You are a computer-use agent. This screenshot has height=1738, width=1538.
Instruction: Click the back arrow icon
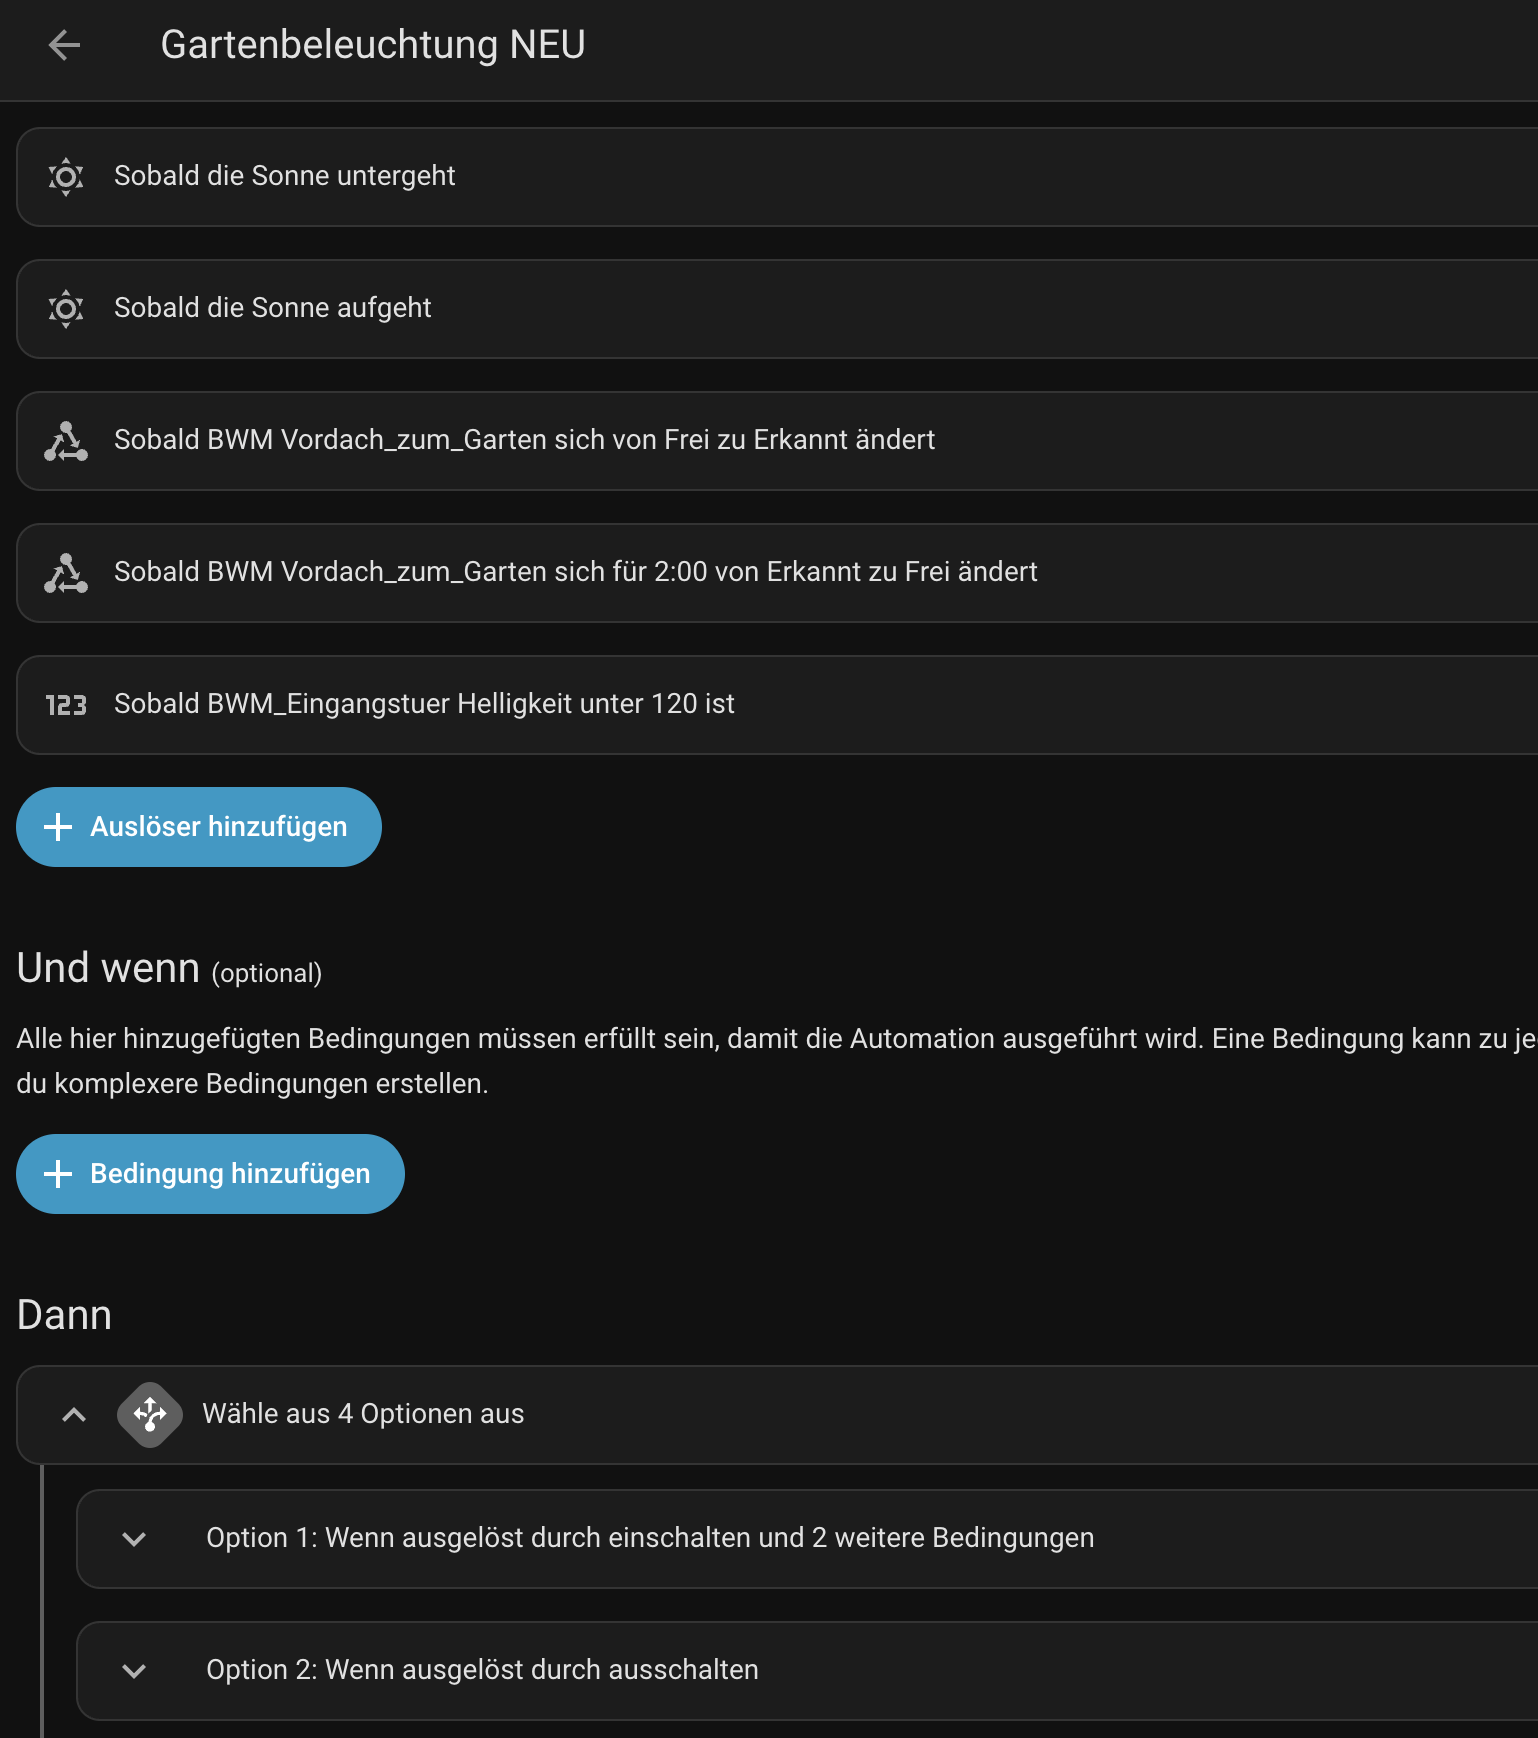[64, 45]
